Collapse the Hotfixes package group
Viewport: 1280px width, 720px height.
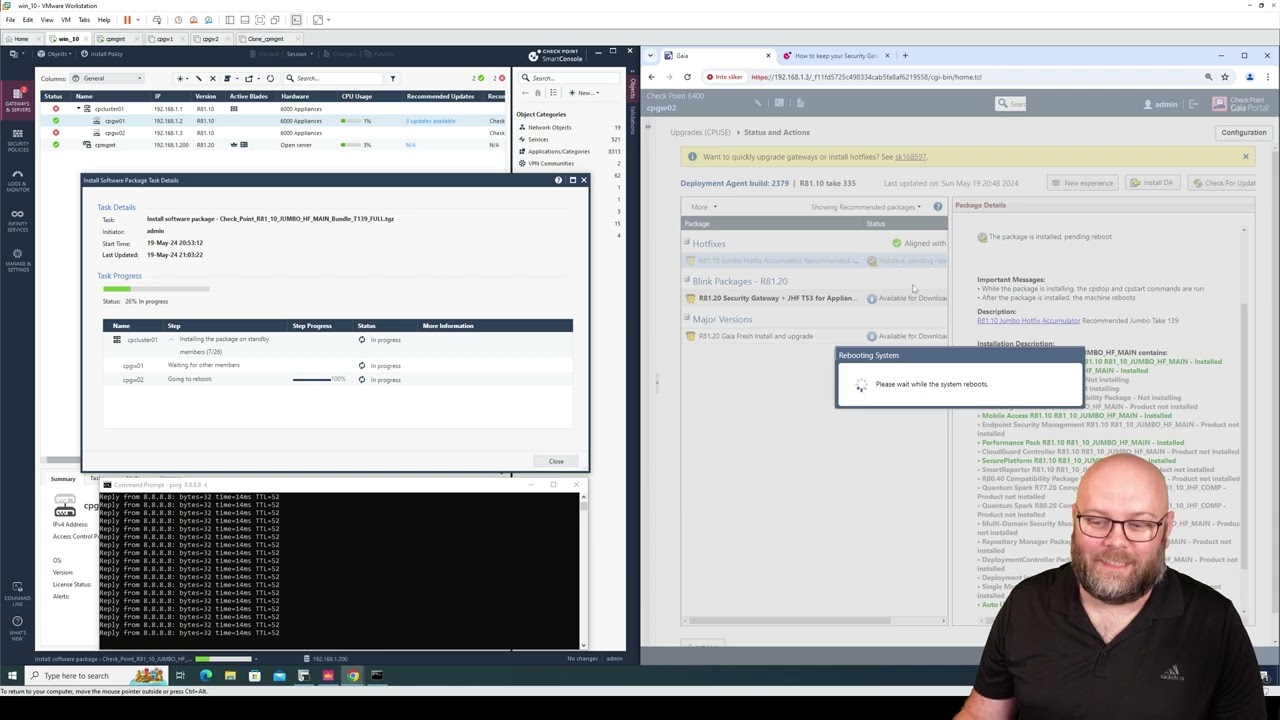coord(687,243)
